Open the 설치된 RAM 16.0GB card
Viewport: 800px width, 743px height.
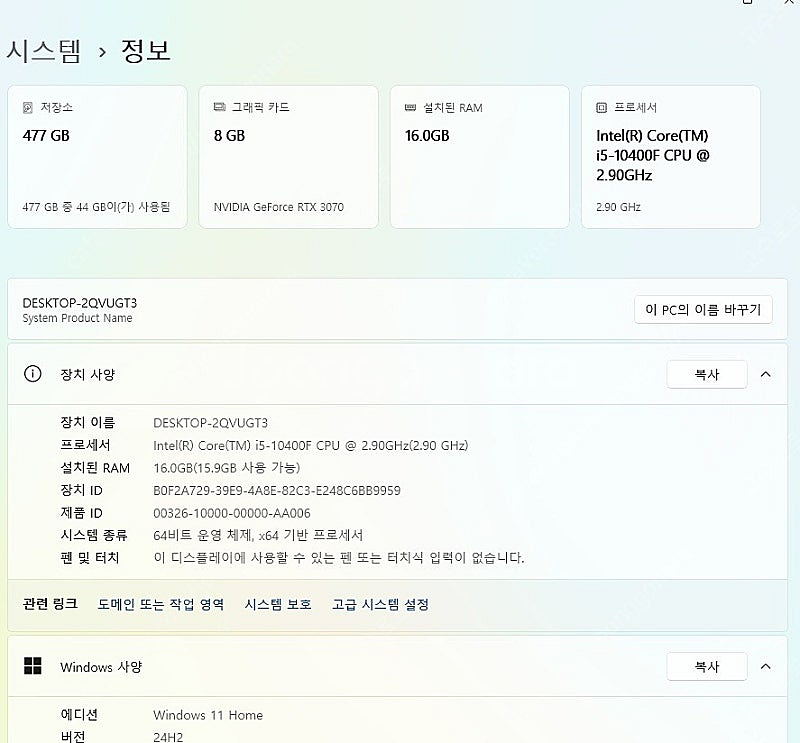click(480, 157)
